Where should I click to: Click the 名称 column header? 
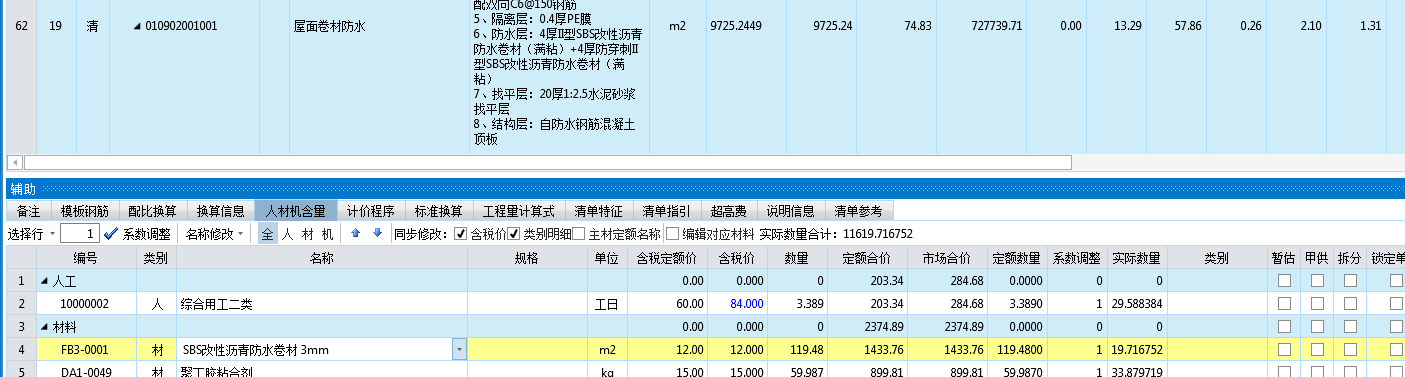pyautogui.click(x=322, y=258)
